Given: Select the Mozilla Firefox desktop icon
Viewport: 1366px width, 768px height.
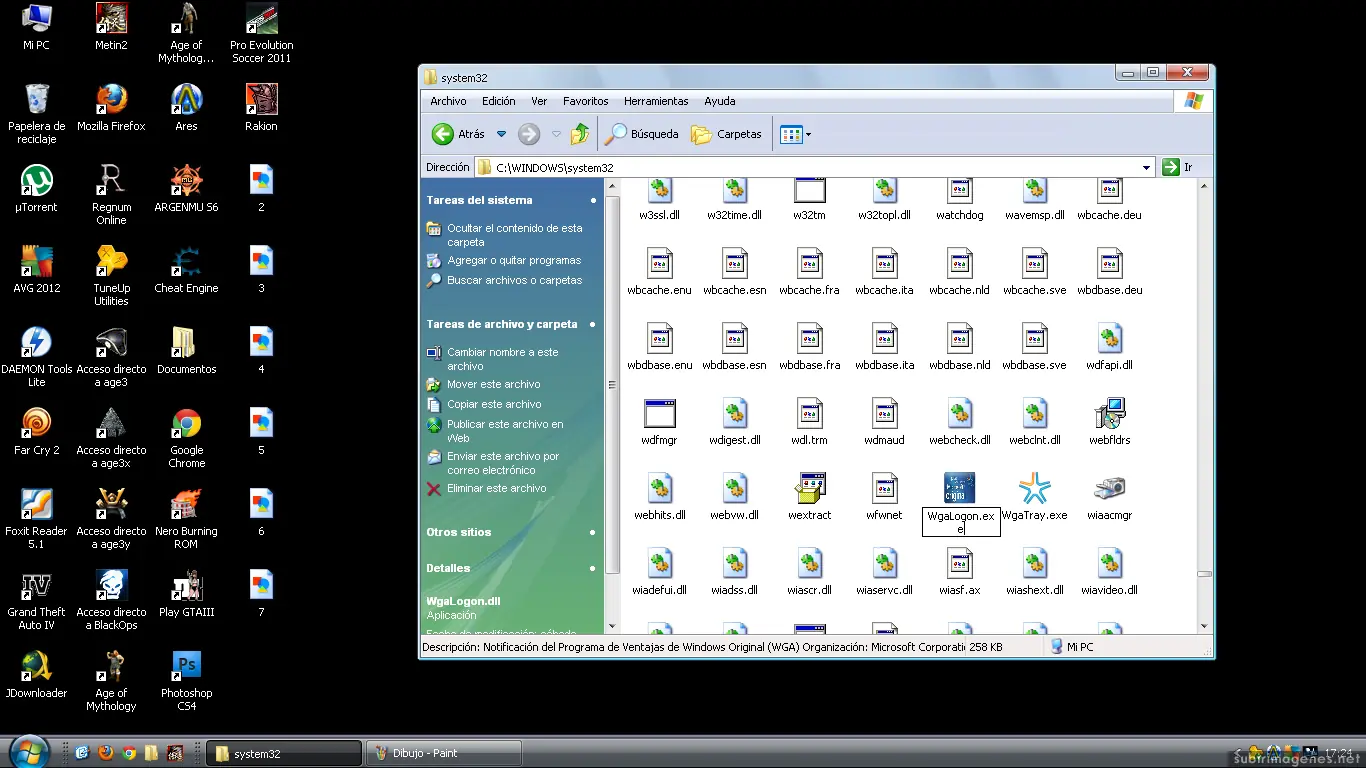Looking at the screenshot, I should point(111,108).
